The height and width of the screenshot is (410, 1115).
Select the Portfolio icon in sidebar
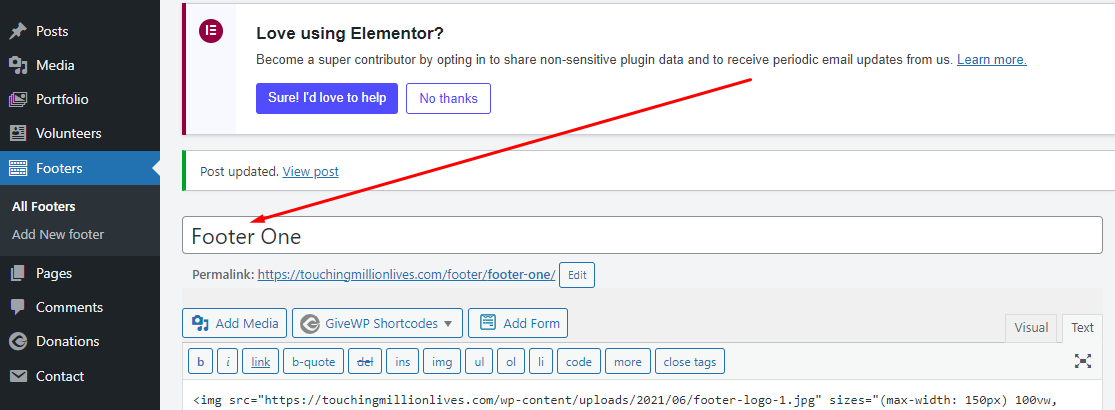[18, 99]
